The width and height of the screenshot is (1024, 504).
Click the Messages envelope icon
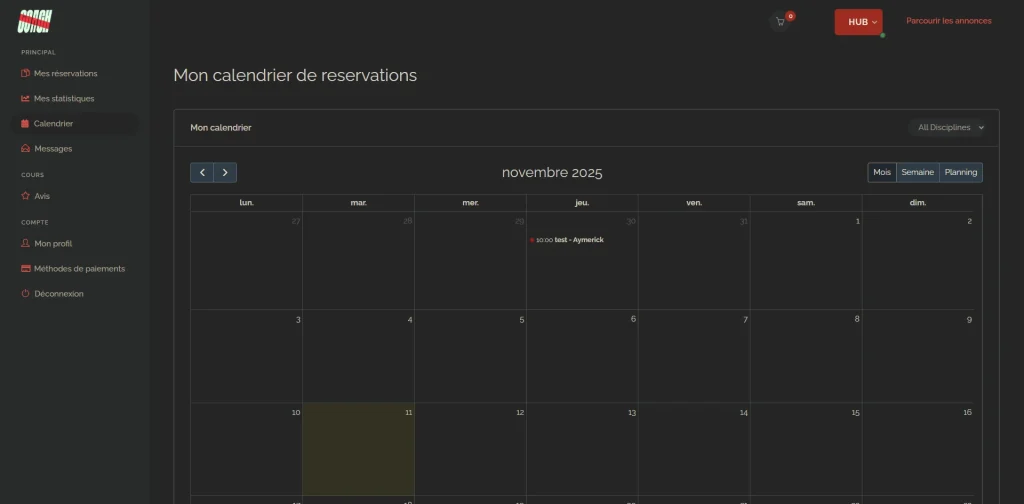pos(25,148)
